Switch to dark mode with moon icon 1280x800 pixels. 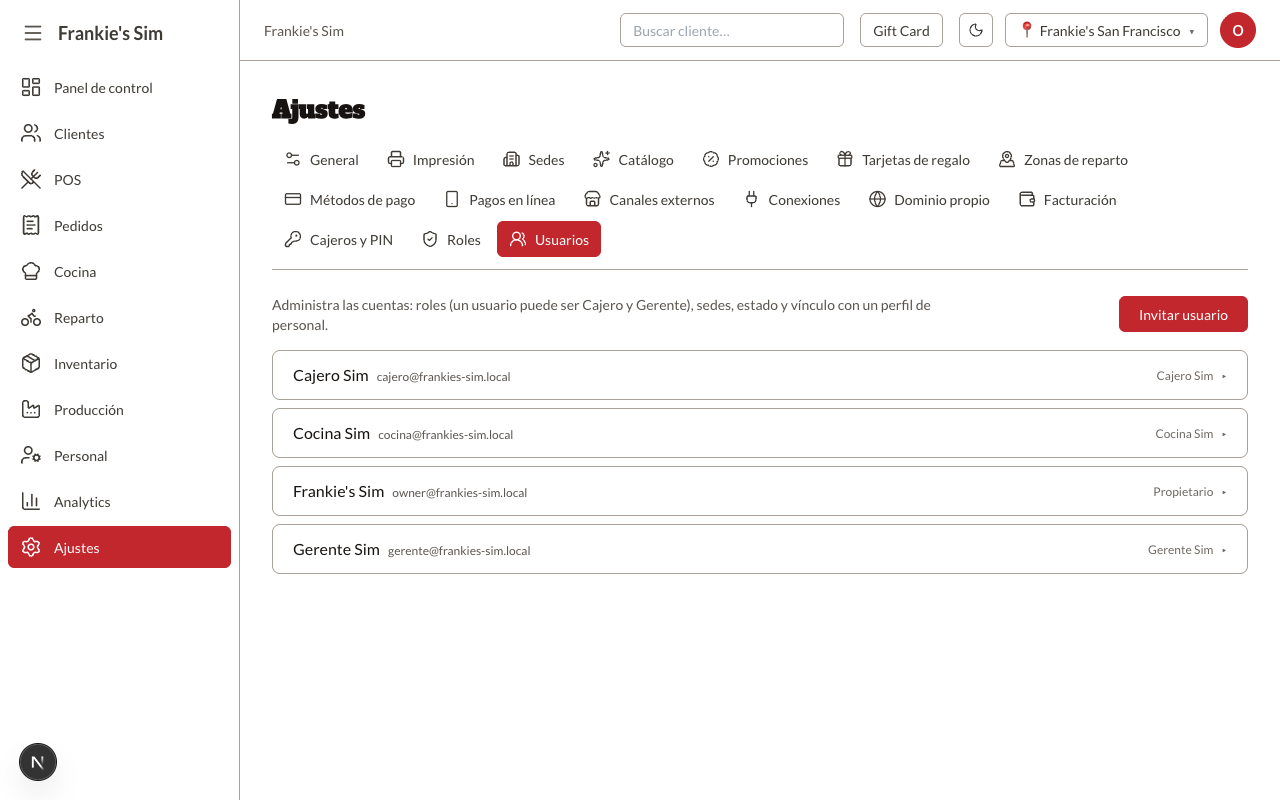(976, 30)
